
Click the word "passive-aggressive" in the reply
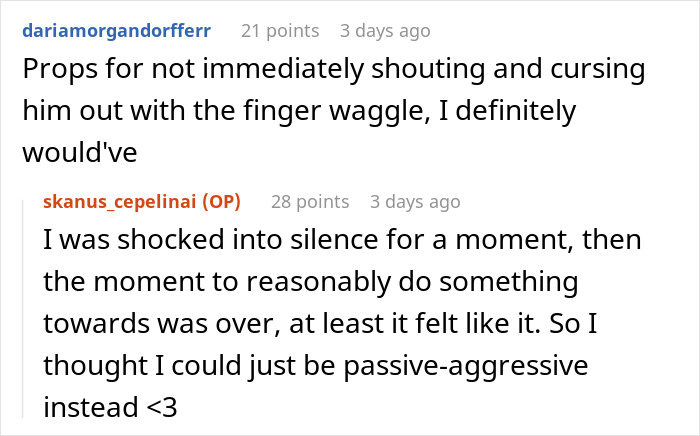[466, 366]
